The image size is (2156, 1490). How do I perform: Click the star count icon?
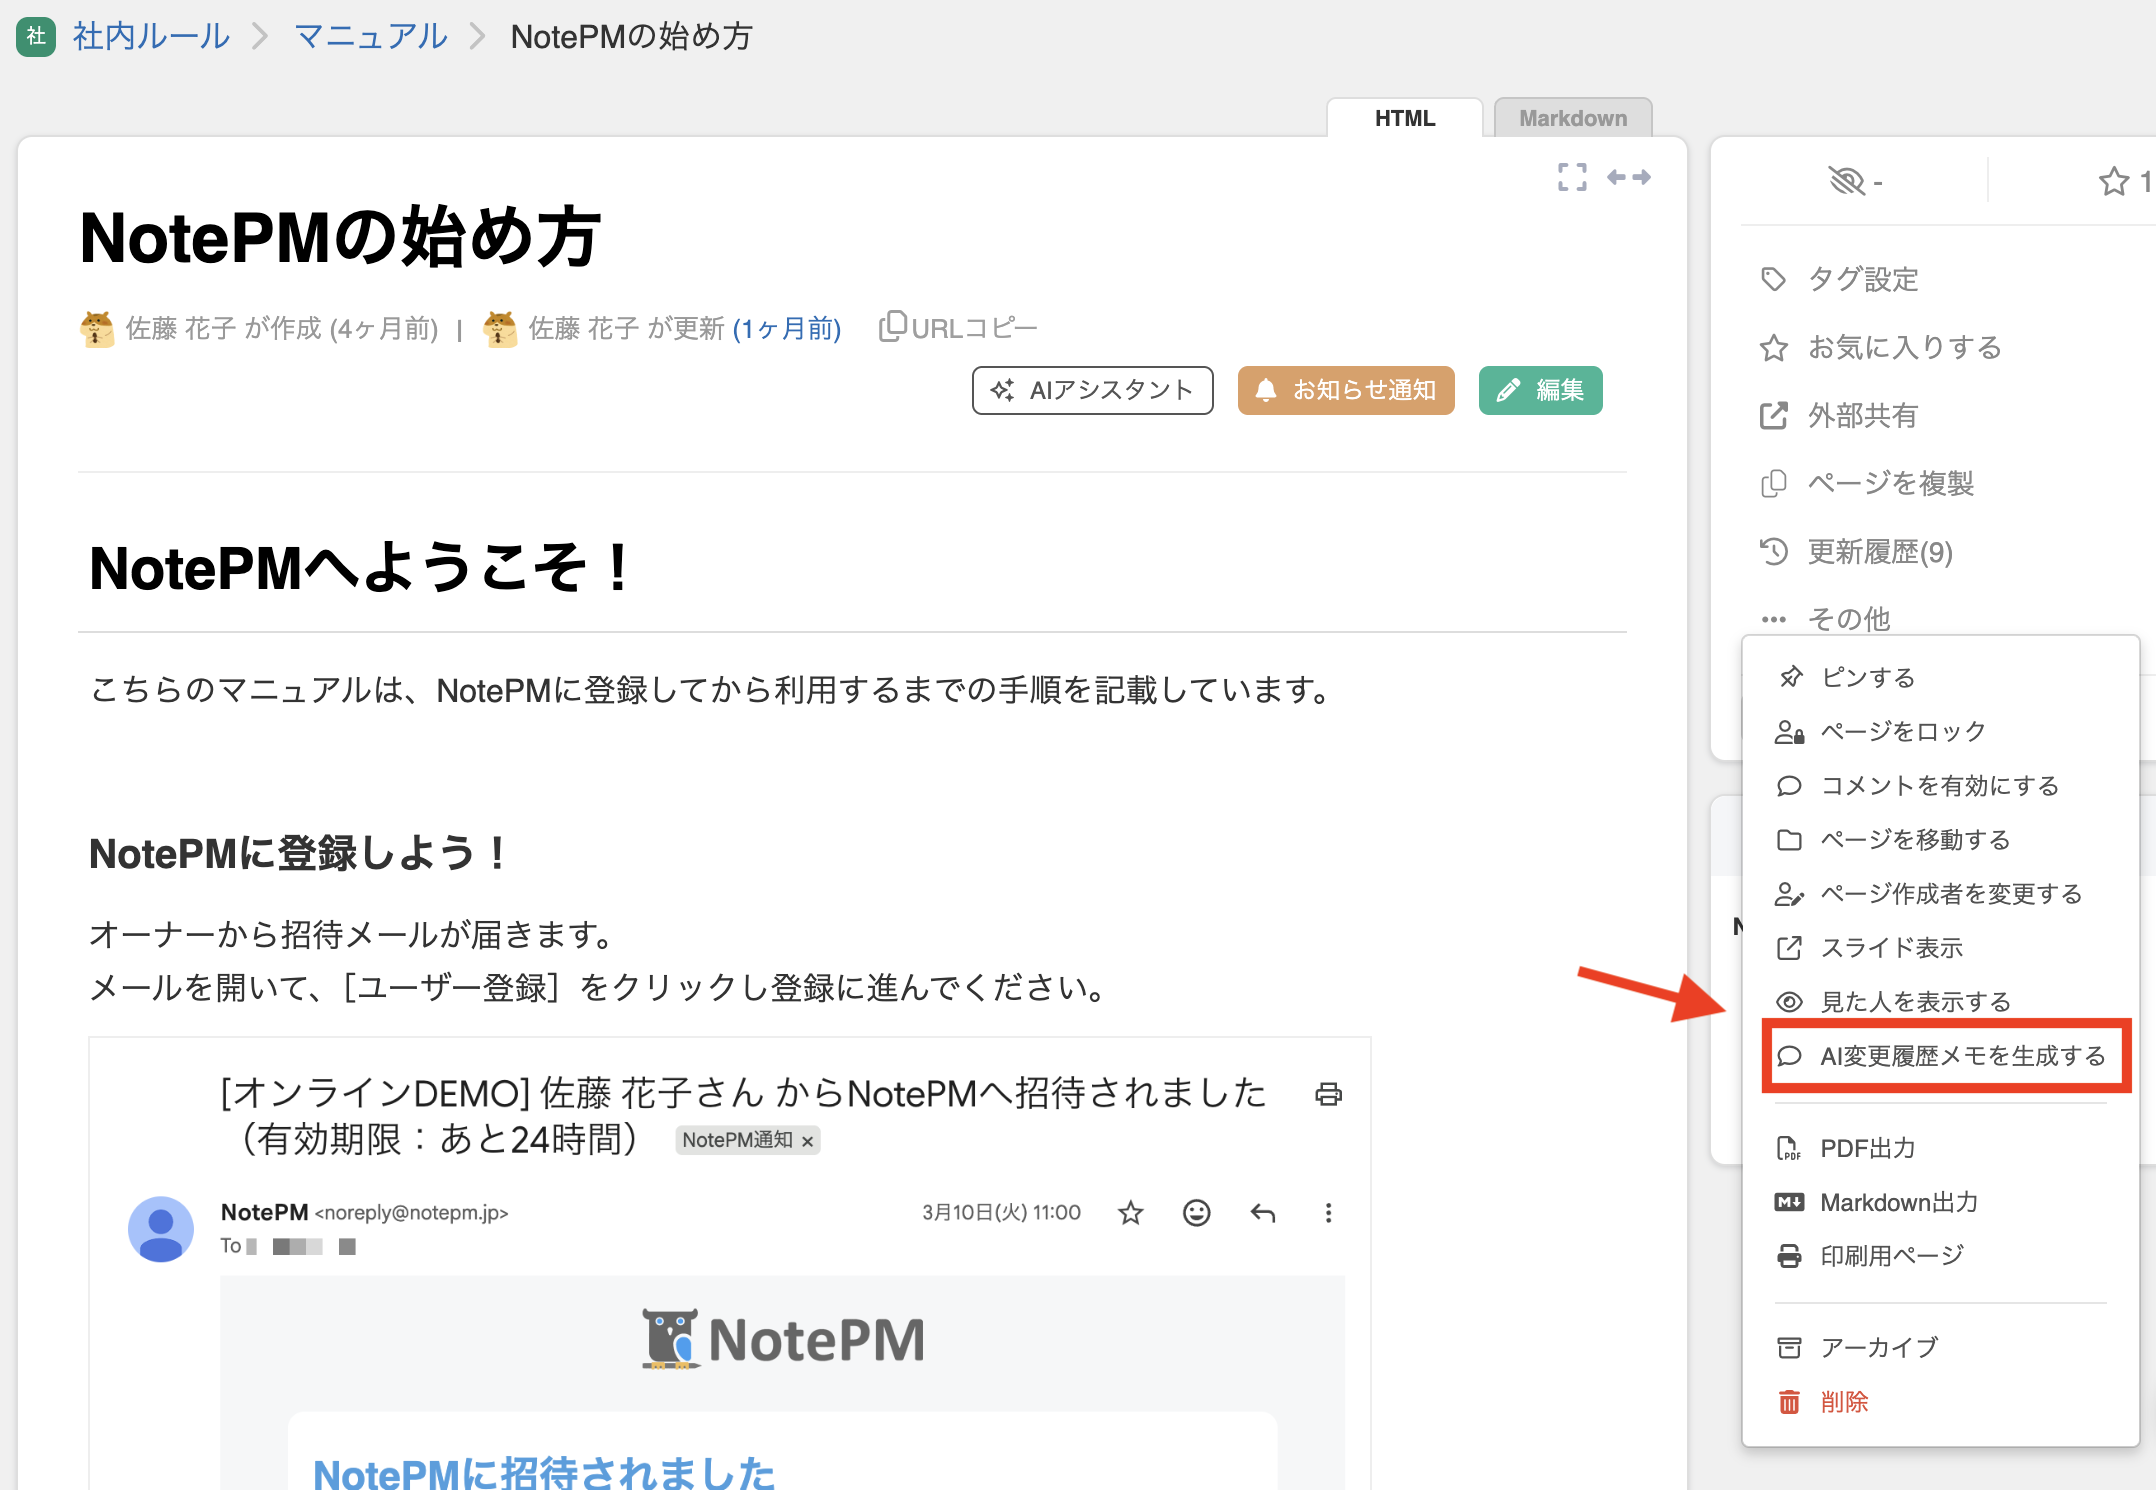(x=2114, y=181)
